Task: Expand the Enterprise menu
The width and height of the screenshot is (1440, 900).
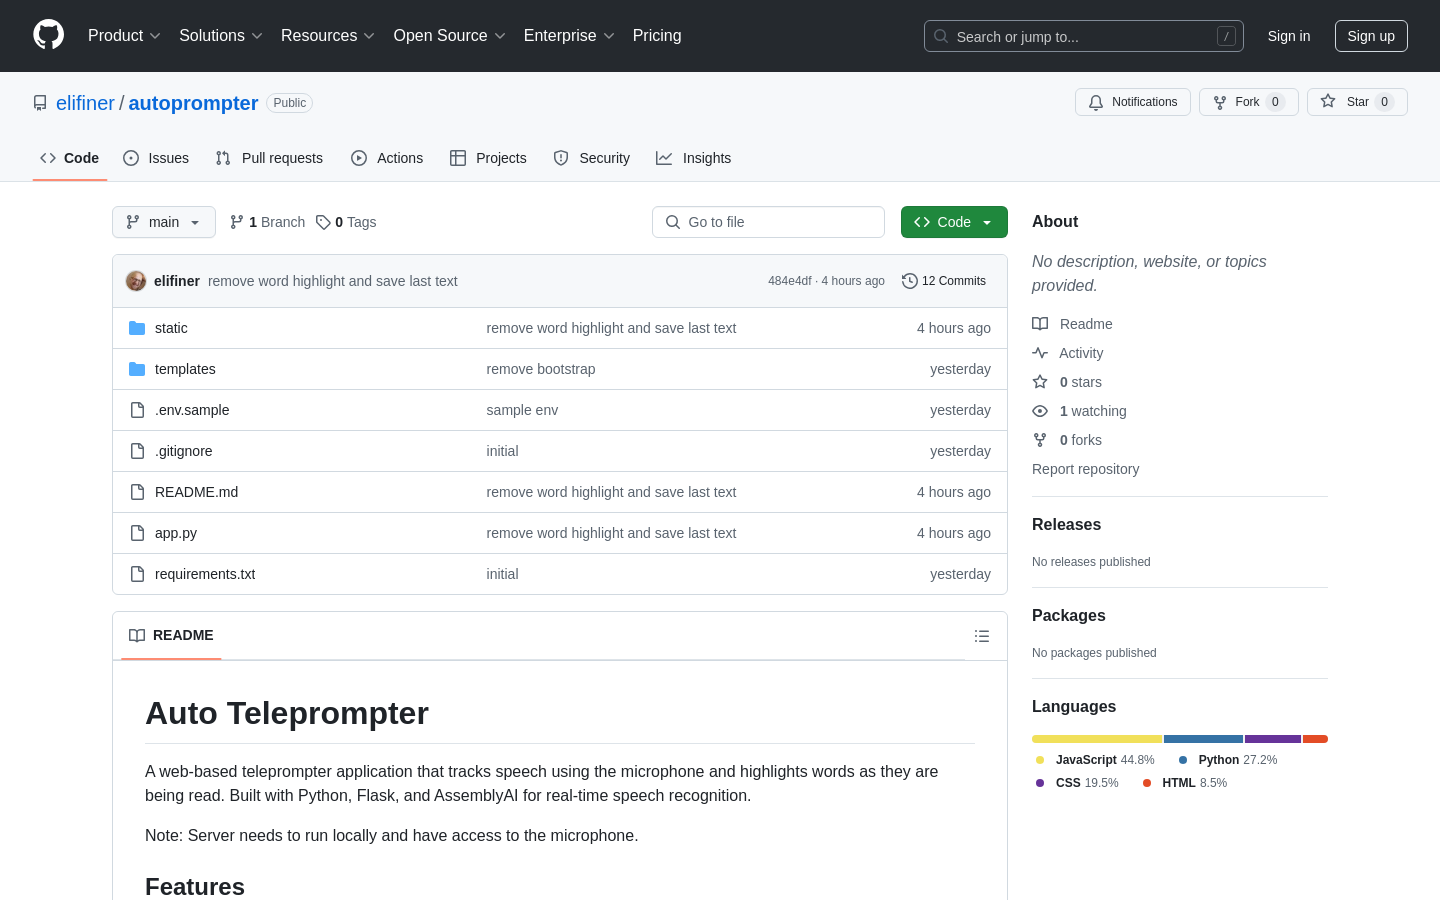Action: click(569, 36)
